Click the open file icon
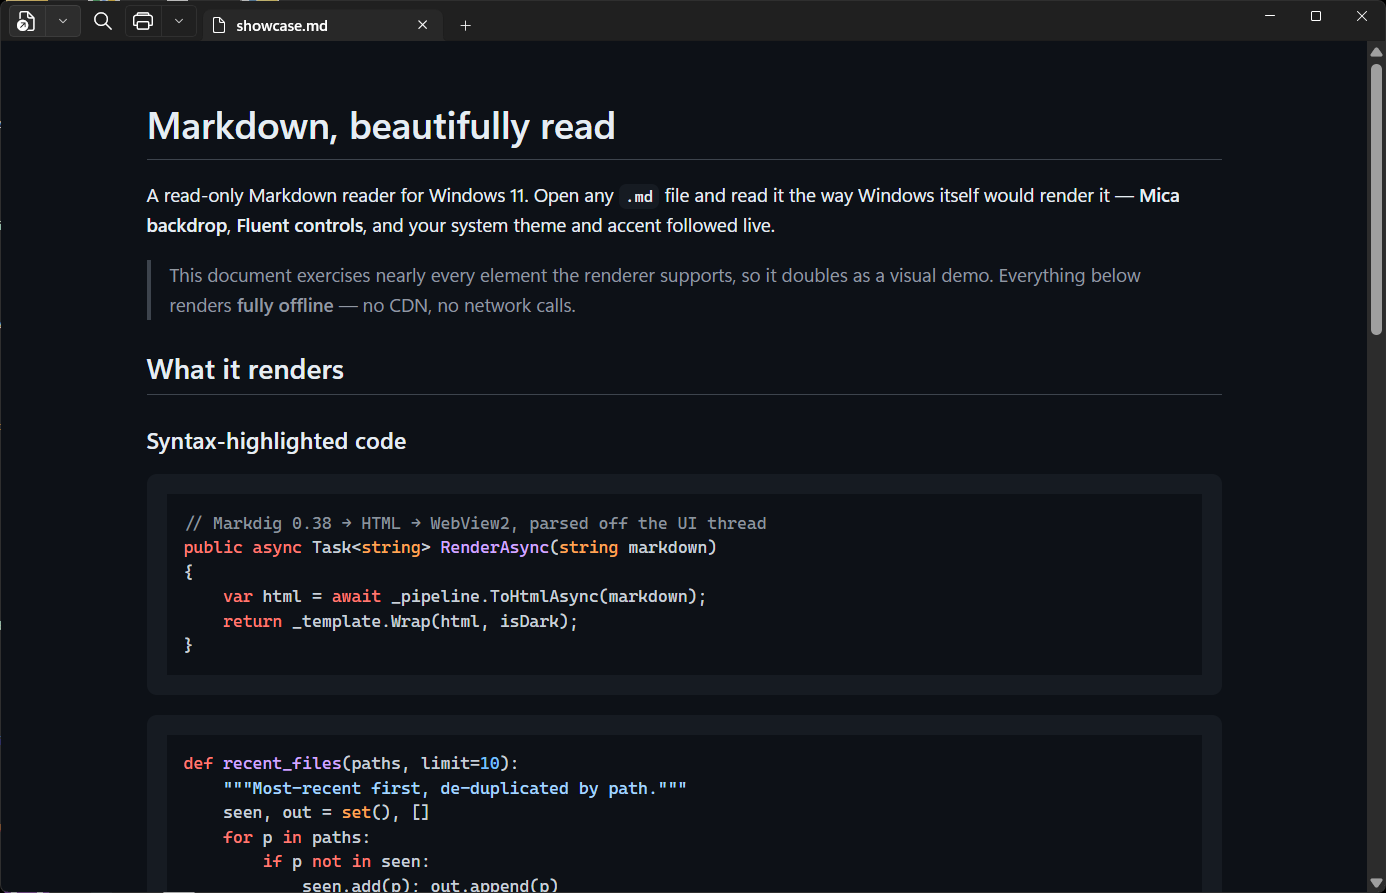 pyautogui.click(x=27, y=21)
